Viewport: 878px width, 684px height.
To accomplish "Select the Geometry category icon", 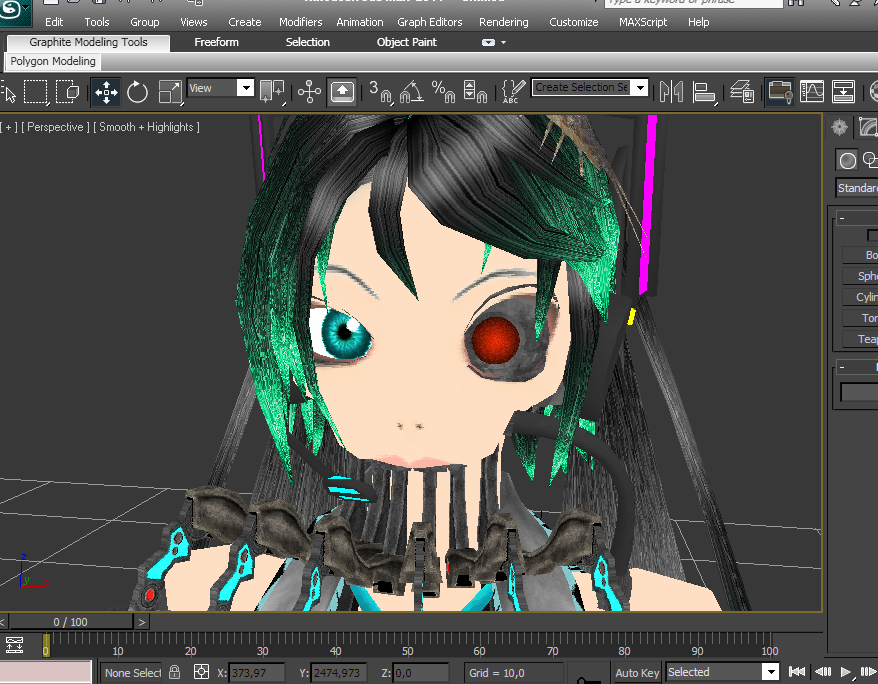I will (847, 160).
